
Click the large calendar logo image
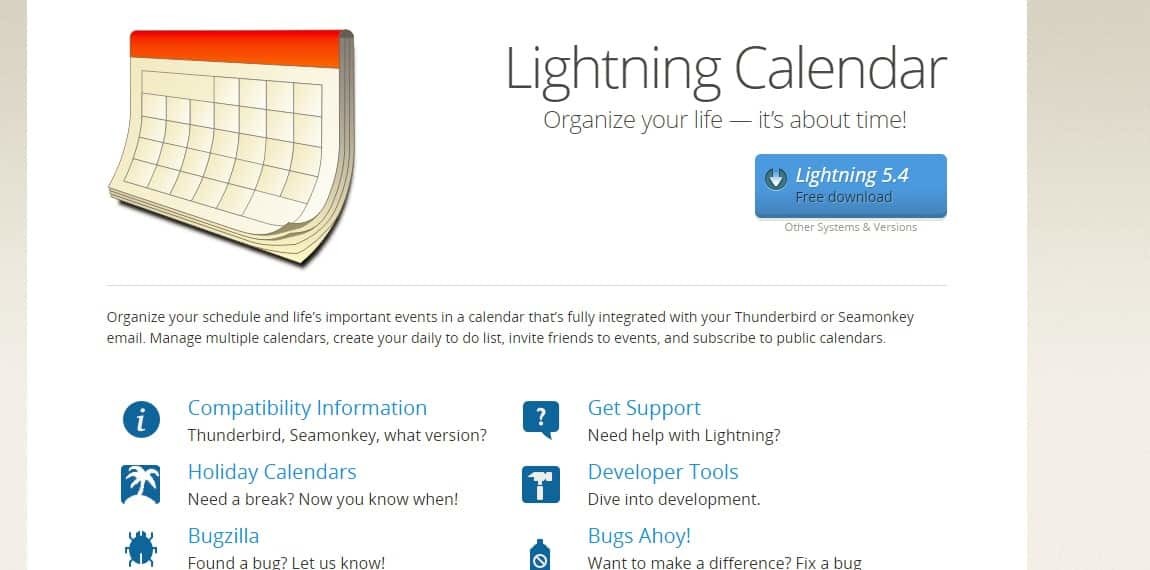[x=231, y=147]
